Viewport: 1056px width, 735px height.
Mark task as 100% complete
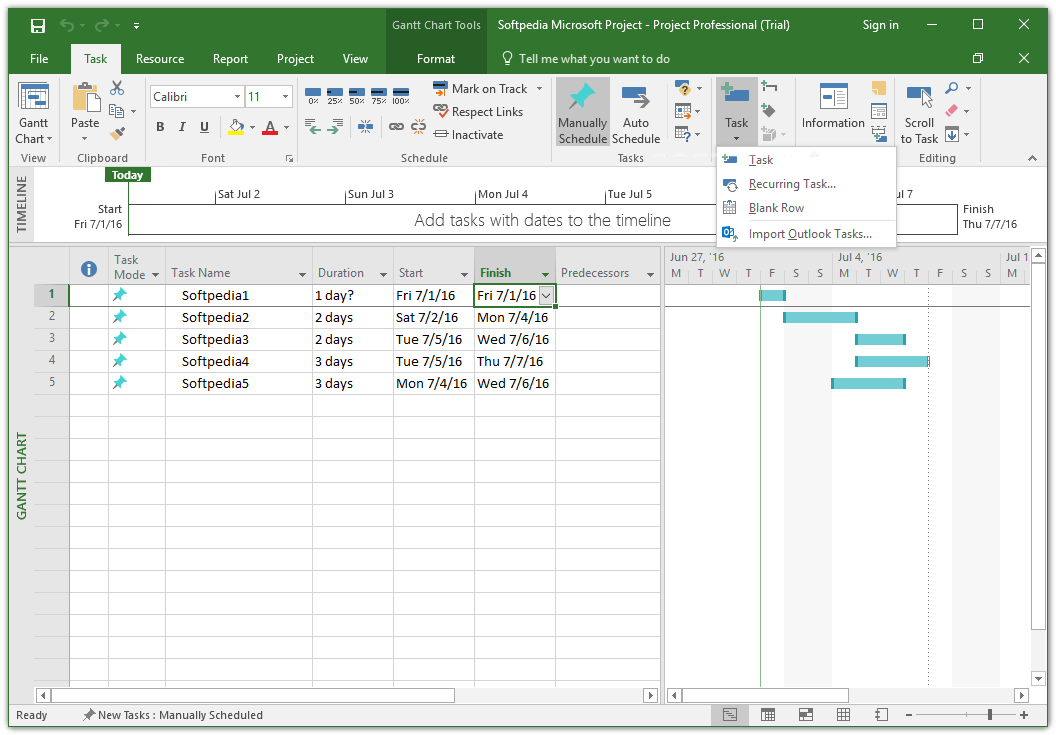[x=401, y=96]
